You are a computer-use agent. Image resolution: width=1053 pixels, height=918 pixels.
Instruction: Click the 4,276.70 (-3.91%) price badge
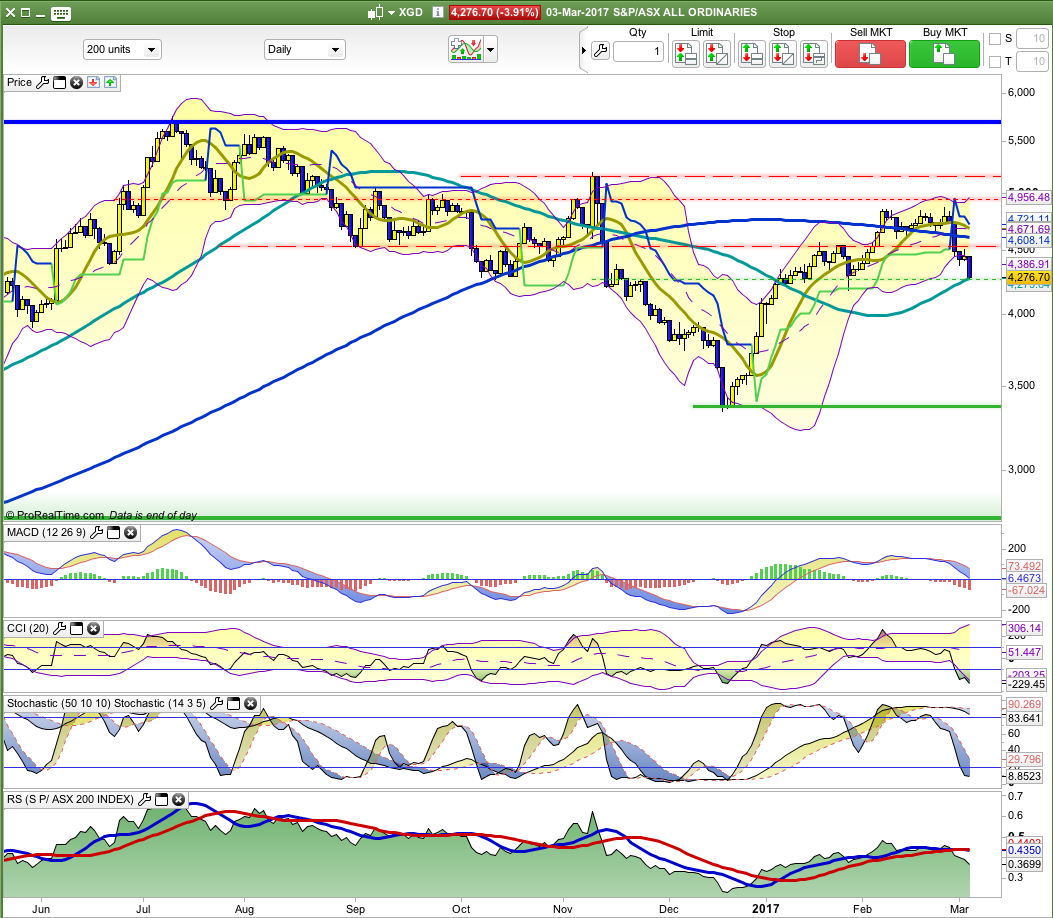494,12
